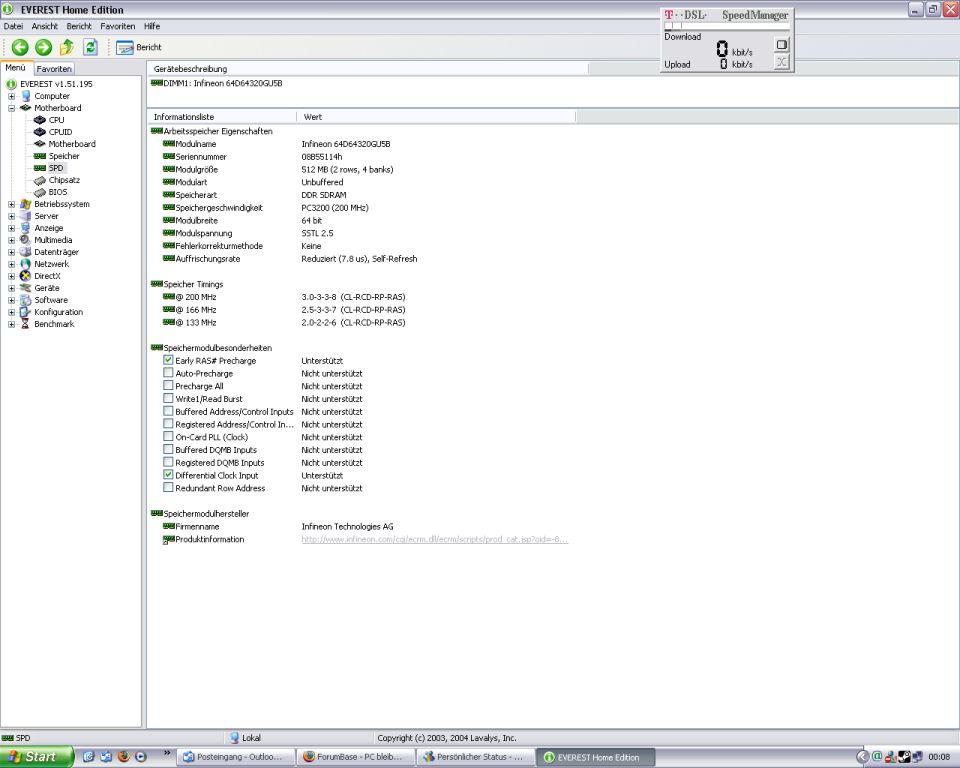Screen dimensions: 960x768
Task: Click the Server icon in the tree
Action: [x=26, y=216]
